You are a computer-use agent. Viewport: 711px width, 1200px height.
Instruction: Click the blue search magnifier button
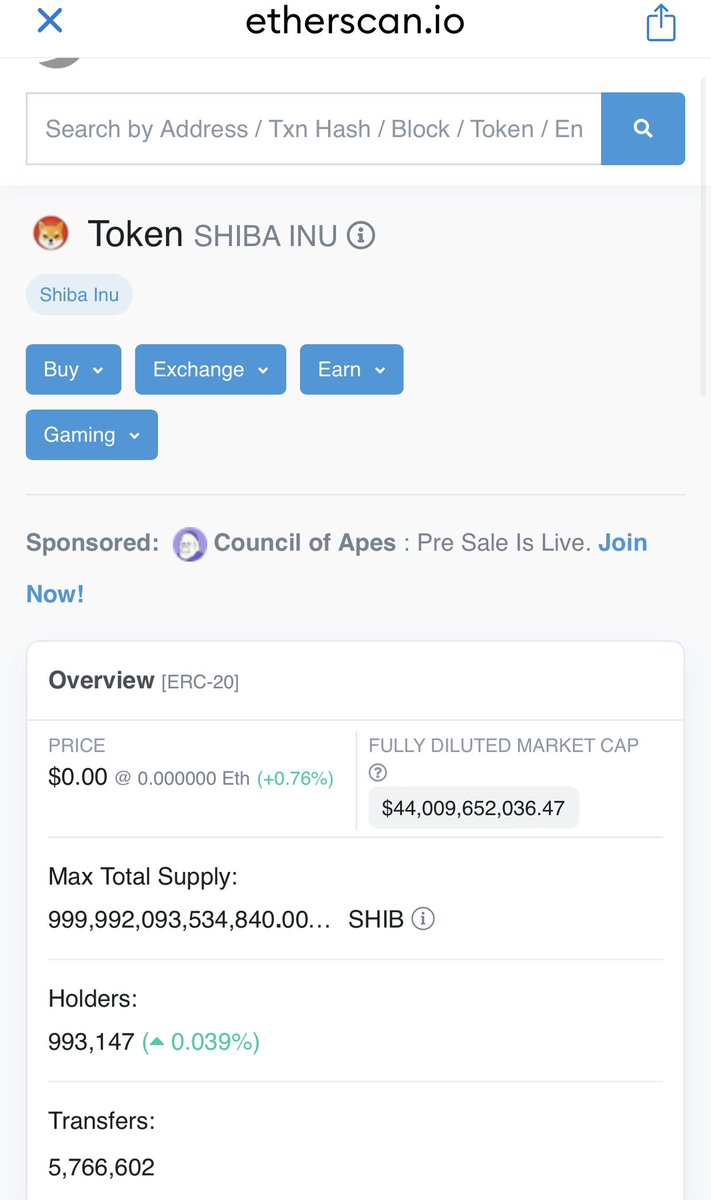tap(643, 129)
